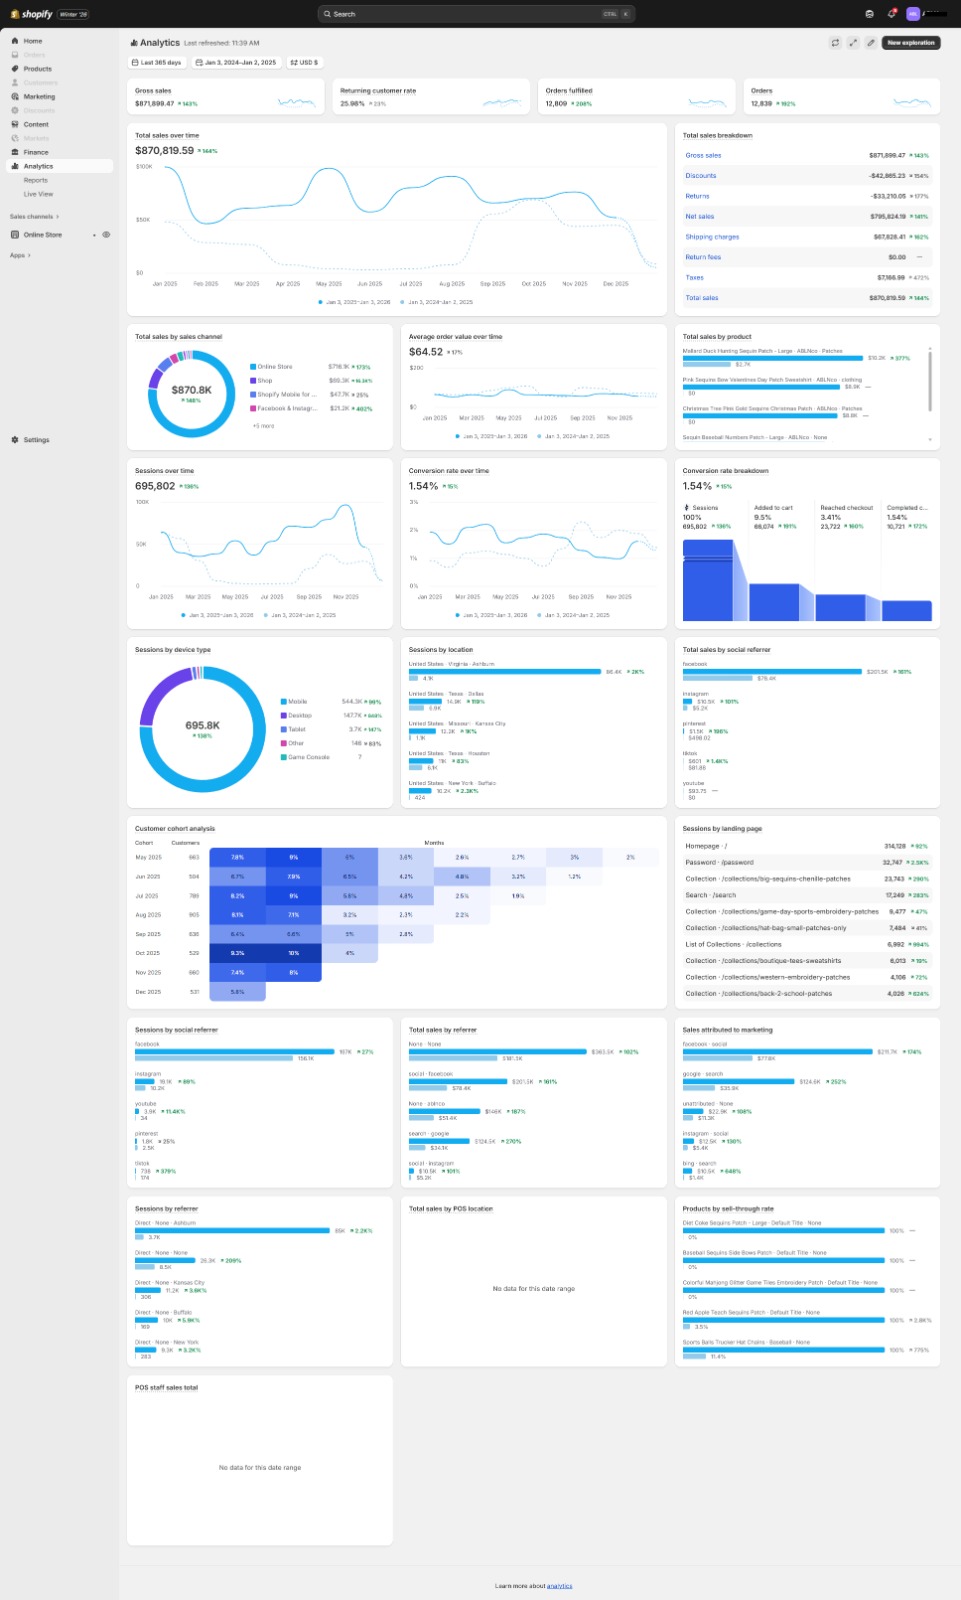Click the refresh icon in Analytics header
Viewport: 961px width, 1600px height.
pyautogui.click(x=835, y=43)
